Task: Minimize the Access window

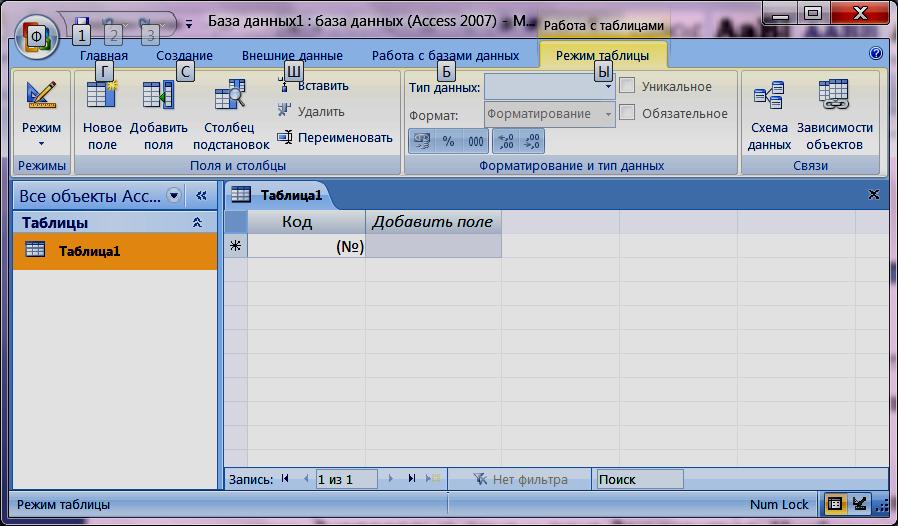Action: coord(779,14)
